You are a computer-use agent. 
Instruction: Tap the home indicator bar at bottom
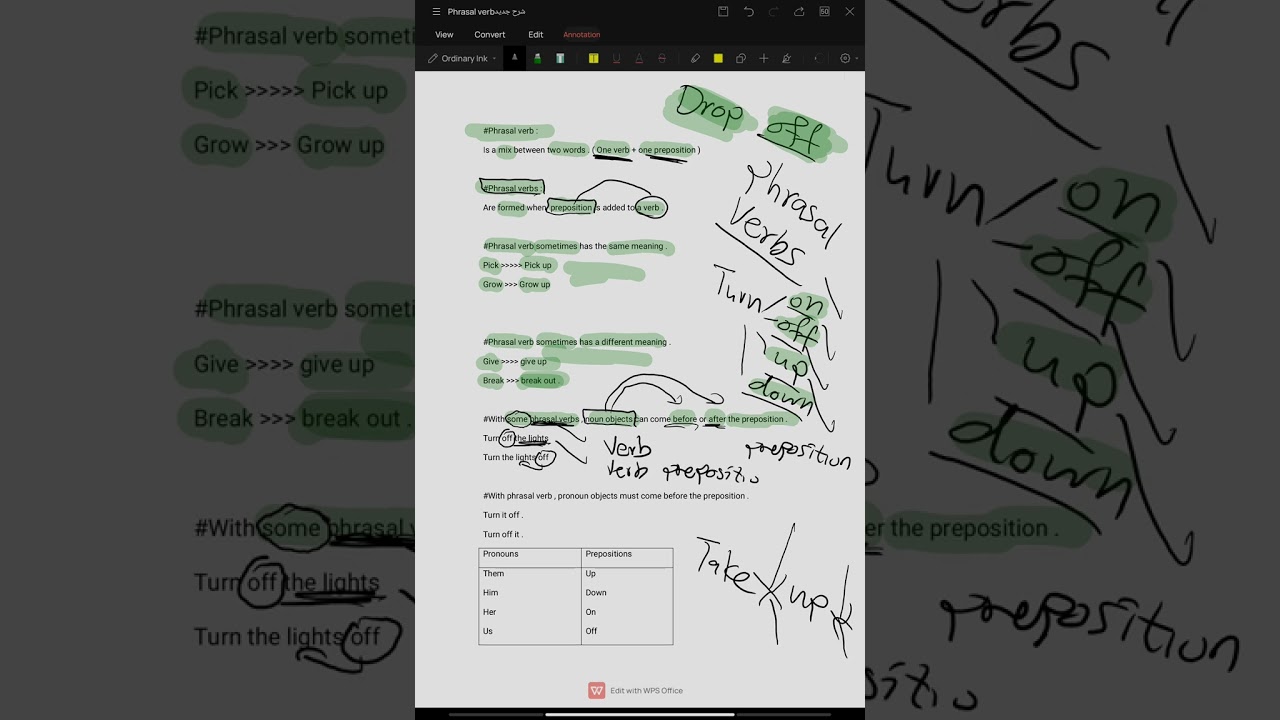pyautogui.click(x=640, y=714)
